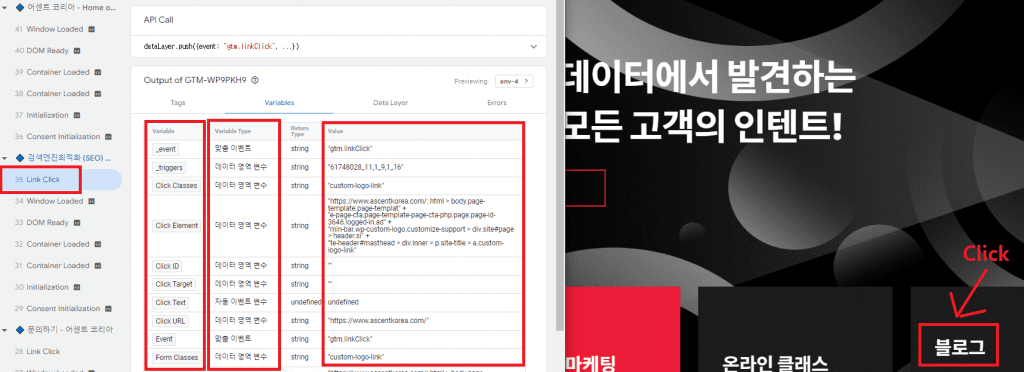Open the Click Classes variable chip
Image resolution: width=1024 pixels, height=372 pixels.
pyautogui.click(x=176, y=185)
